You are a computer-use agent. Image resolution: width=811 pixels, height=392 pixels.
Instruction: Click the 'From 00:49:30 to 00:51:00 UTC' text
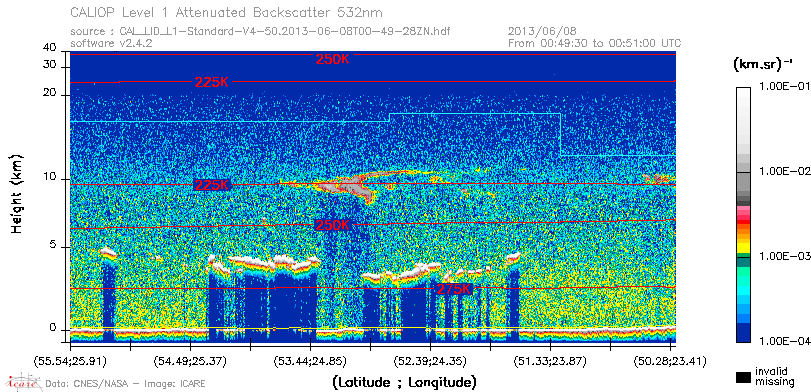[x=595, y=43]
